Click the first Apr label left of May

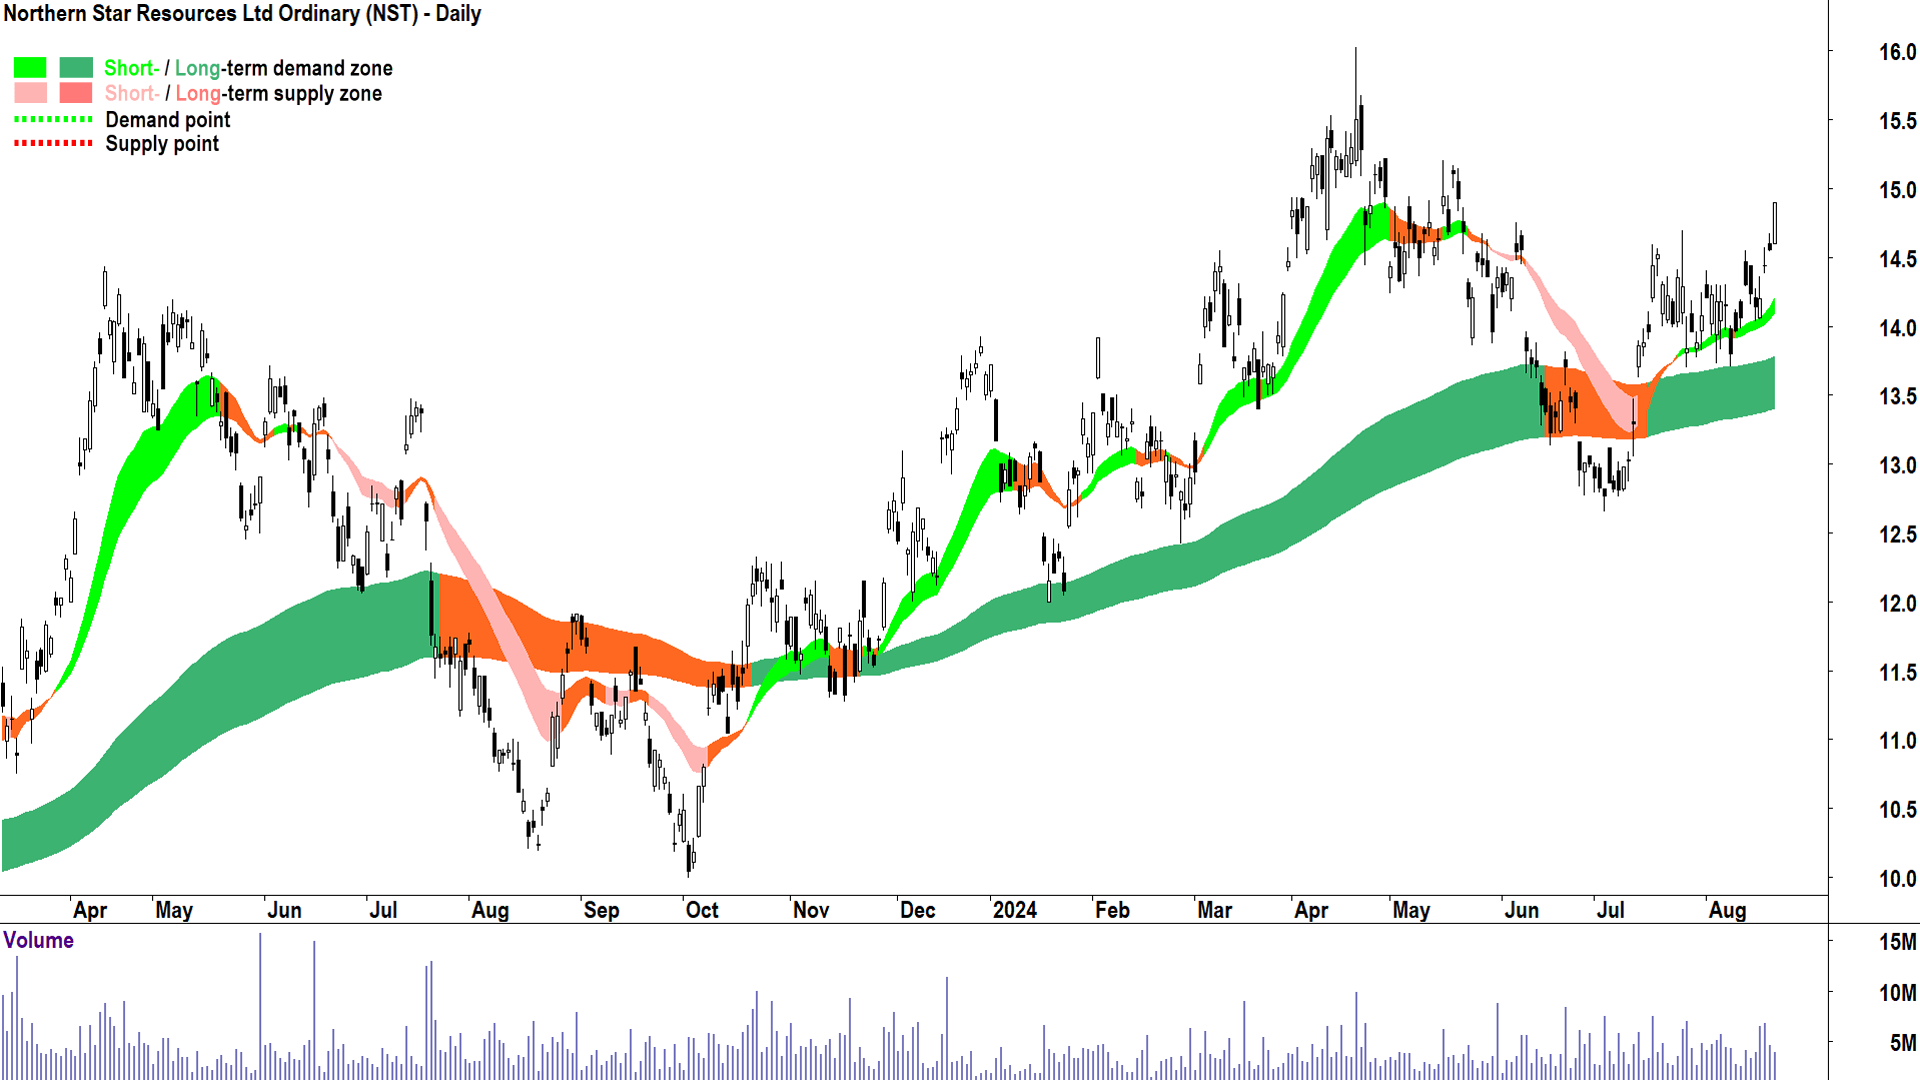(x=90, y=910)
